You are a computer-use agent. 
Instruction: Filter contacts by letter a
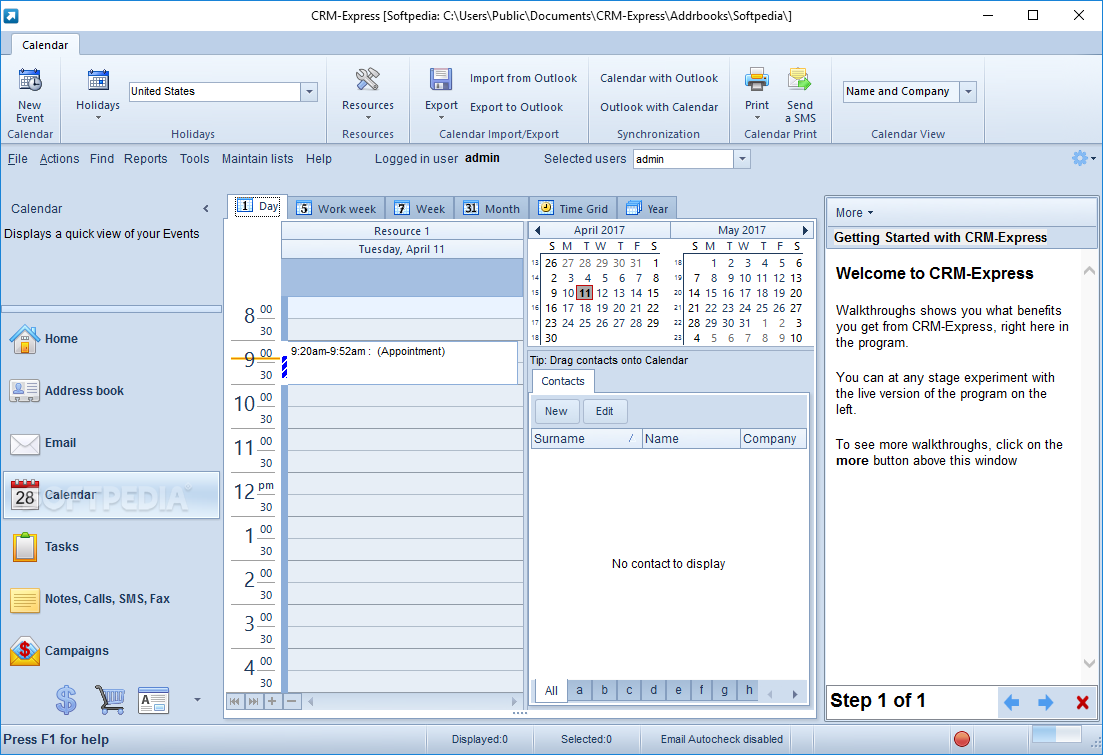tap(580, 690)
